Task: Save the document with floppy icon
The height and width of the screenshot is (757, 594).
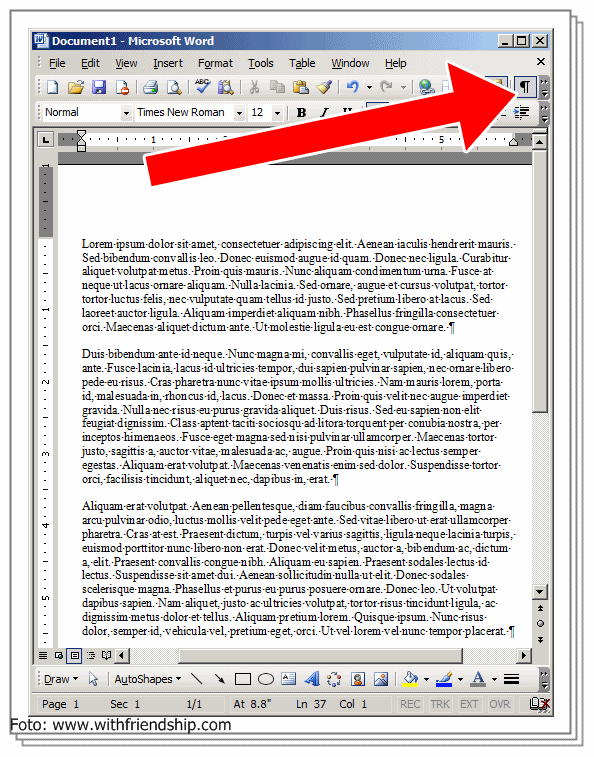Action: tap(99, 87)
